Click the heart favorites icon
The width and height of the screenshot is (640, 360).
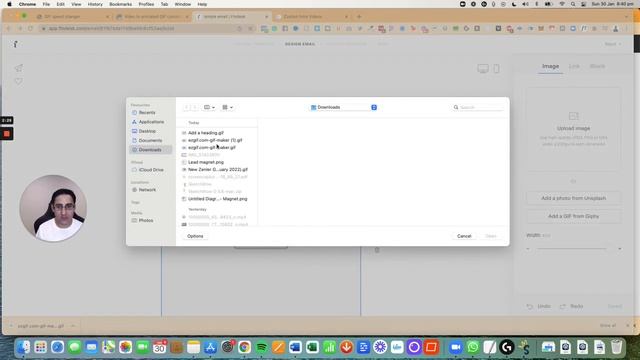tap(19, 81)
